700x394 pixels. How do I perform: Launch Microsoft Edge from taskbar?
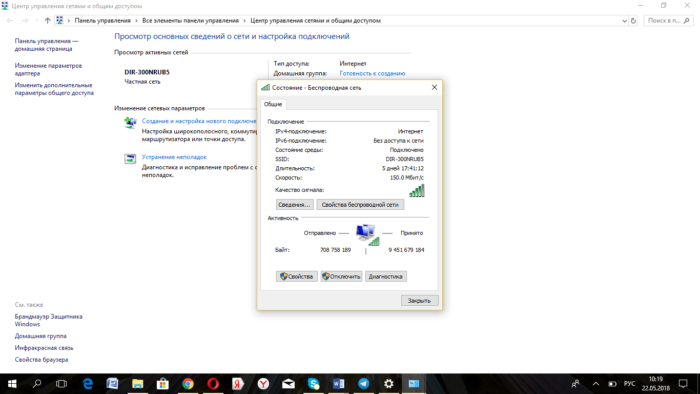(88, 384)
